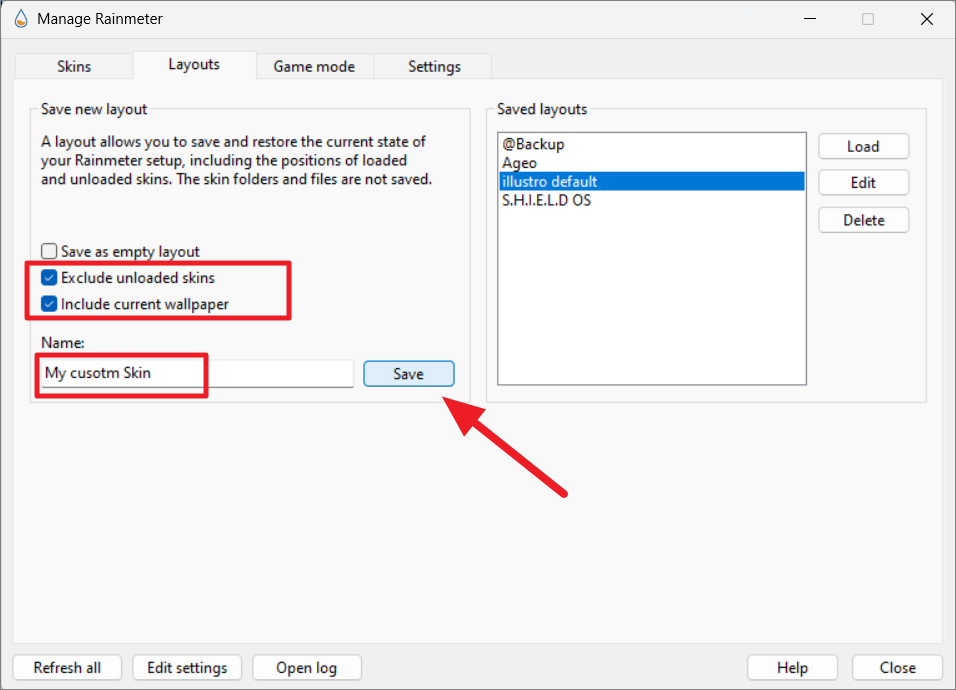956x690 pixels.
Task: Select the S.H.I.E.L.D OS layout
Action: (652, 201)
